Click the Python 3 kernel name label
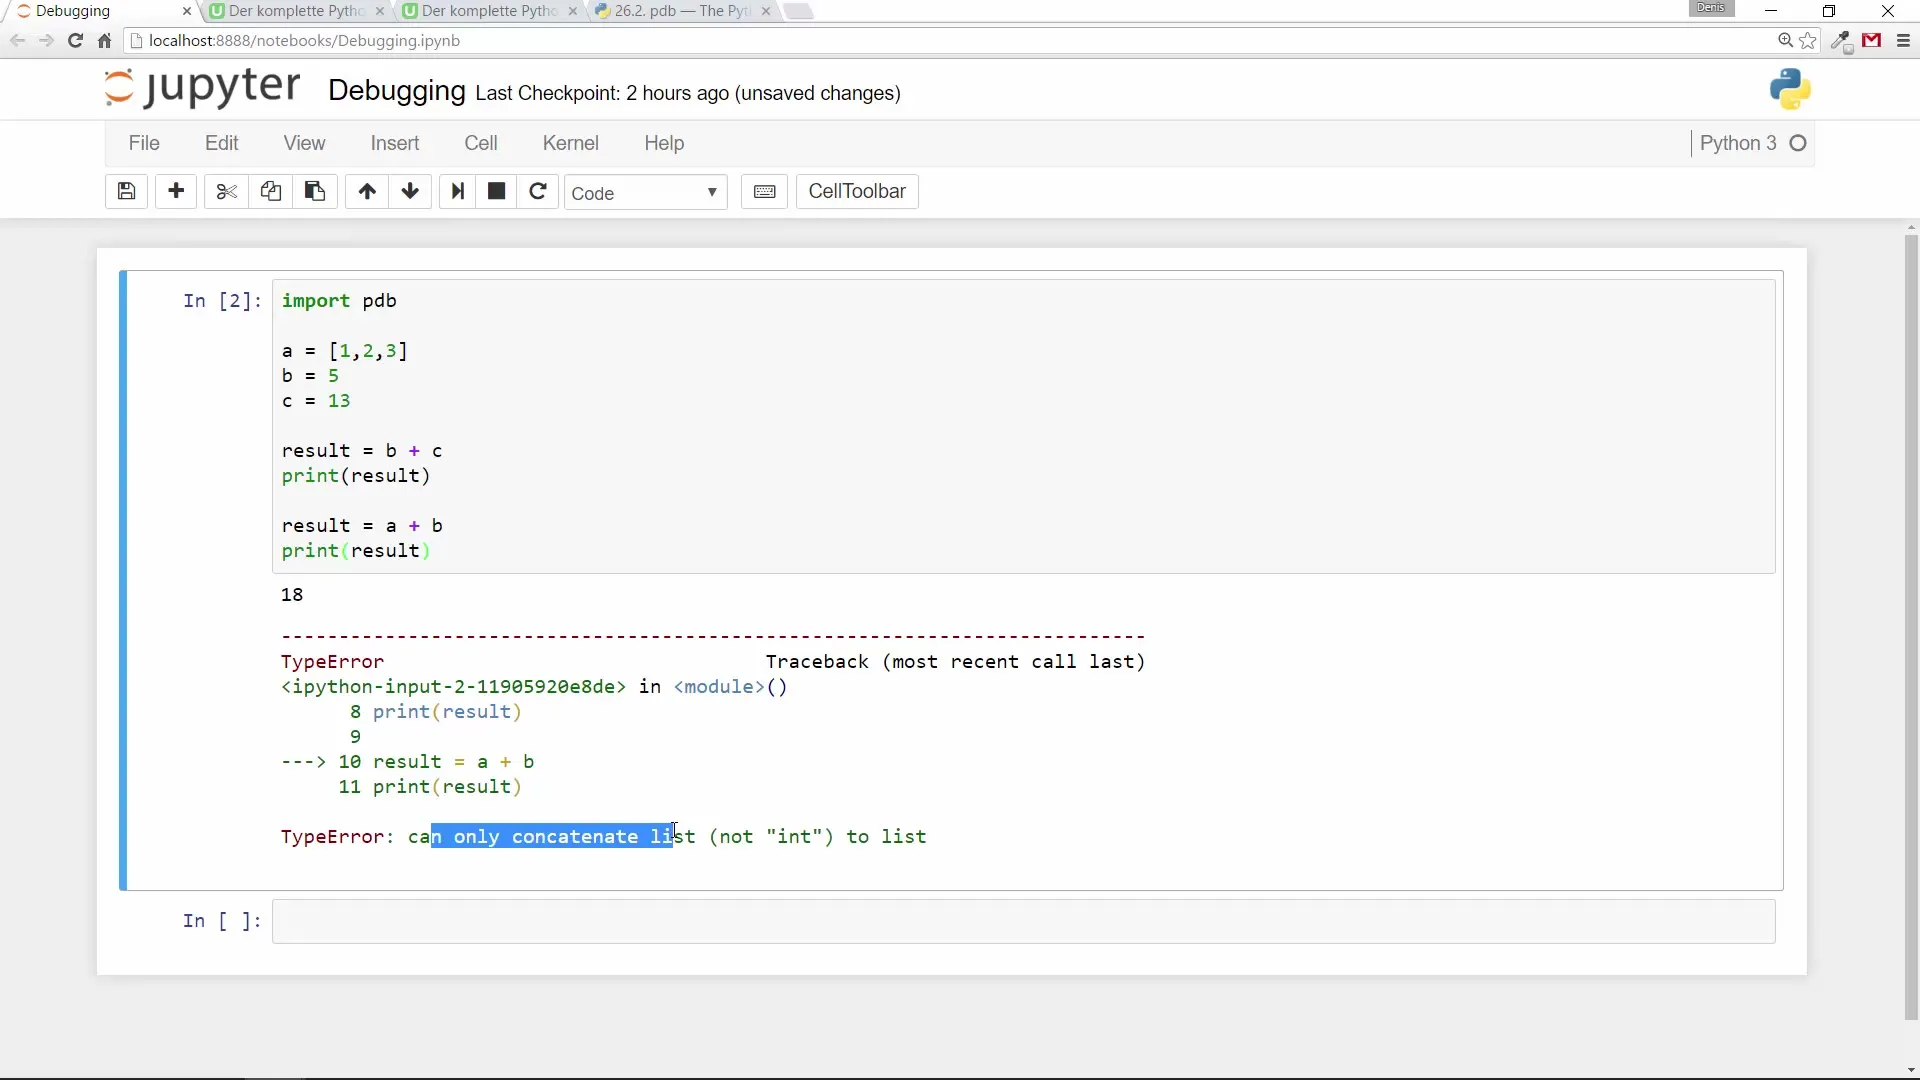 click(x=1738, y=143)
